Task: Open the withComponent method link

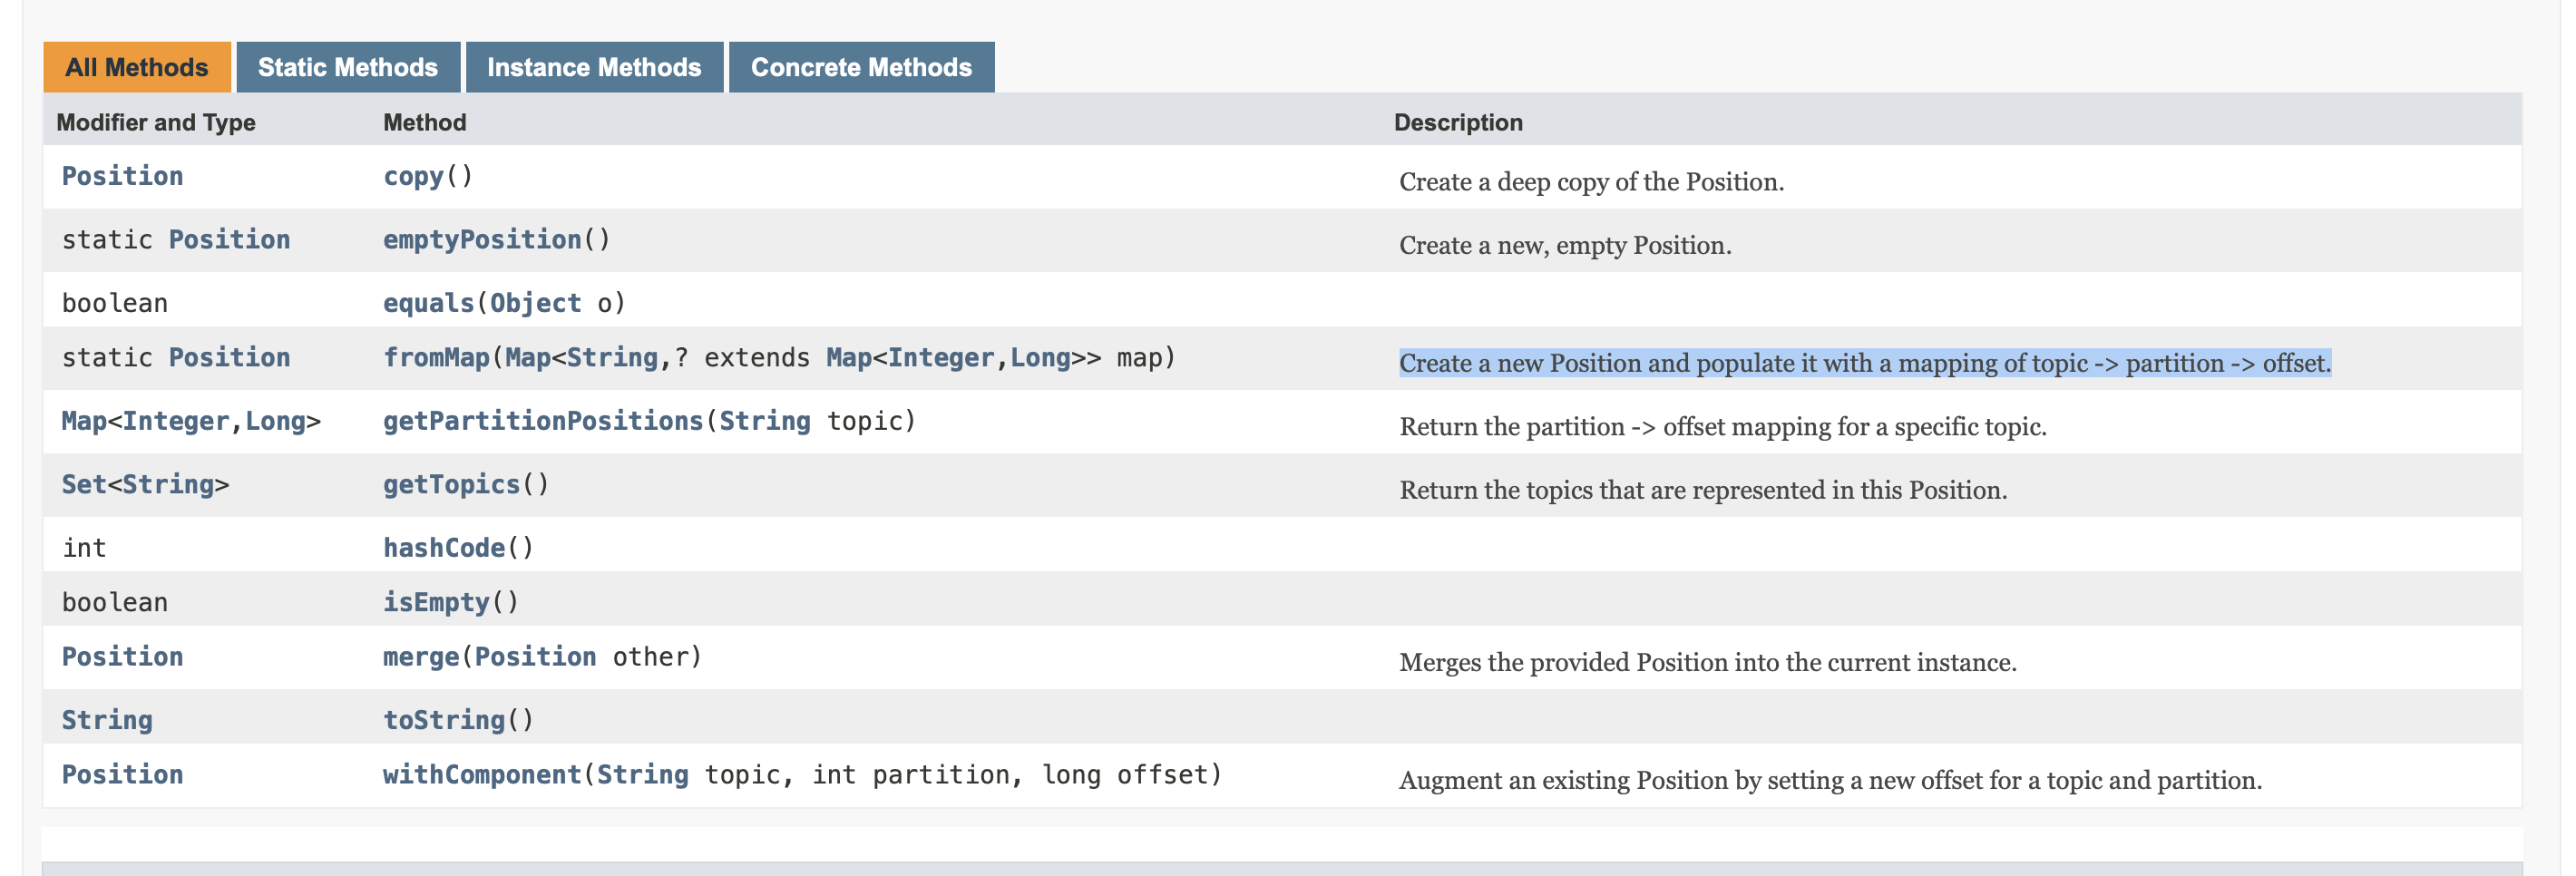Action: [482, 775]
